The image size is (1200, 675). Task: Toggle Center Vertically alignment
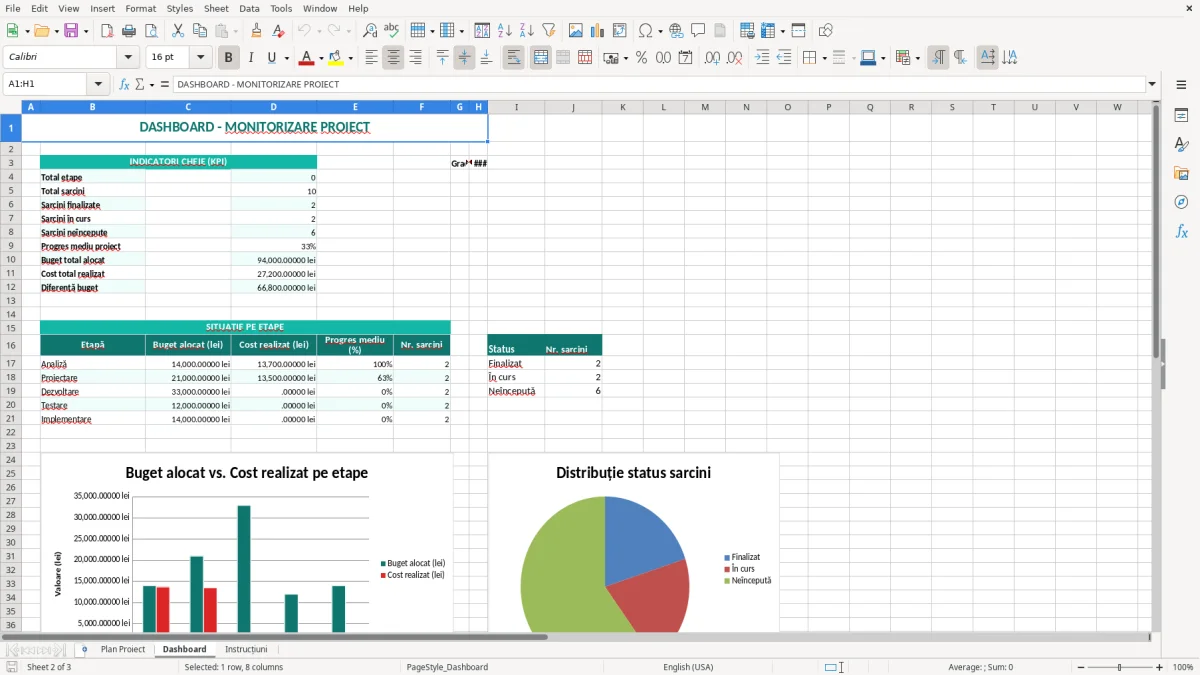(x=464, y=58)
